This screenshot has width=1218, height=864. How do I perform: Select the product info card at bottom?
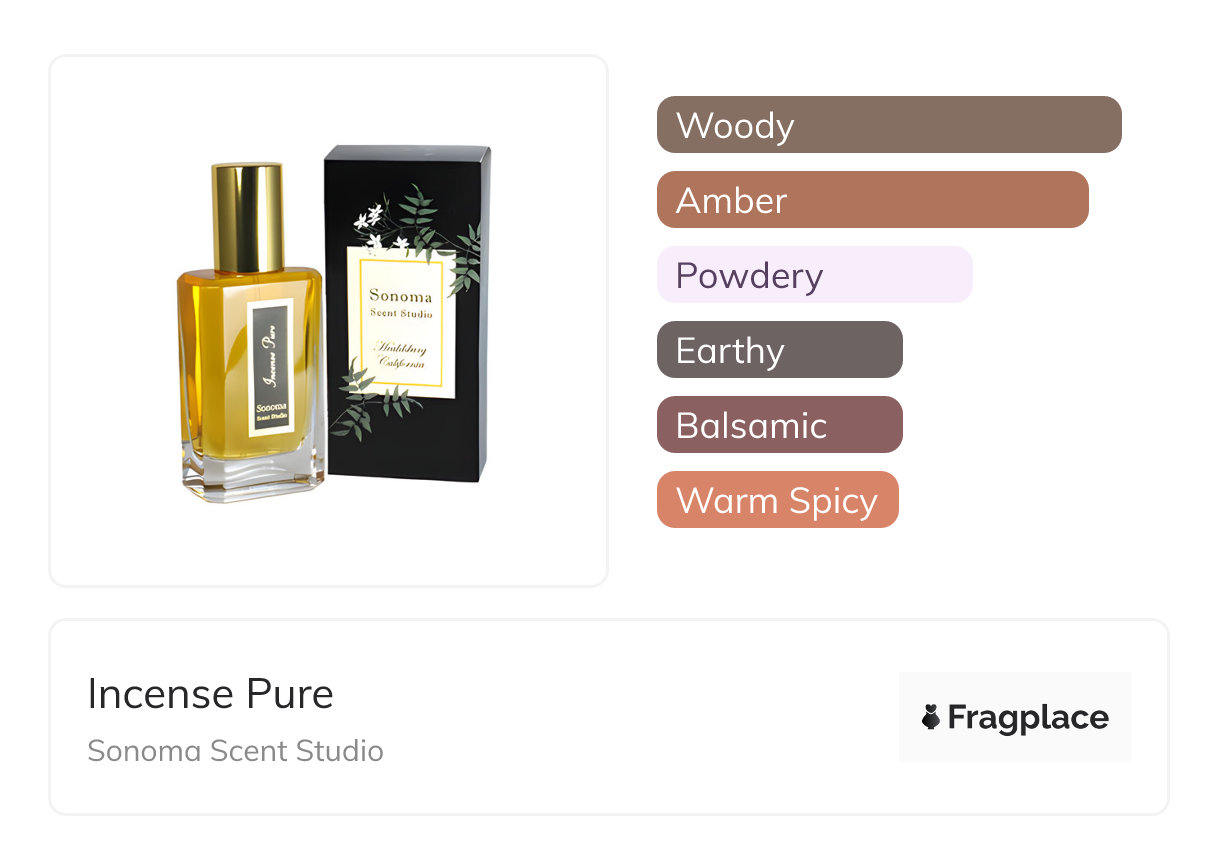click(609, 717)
